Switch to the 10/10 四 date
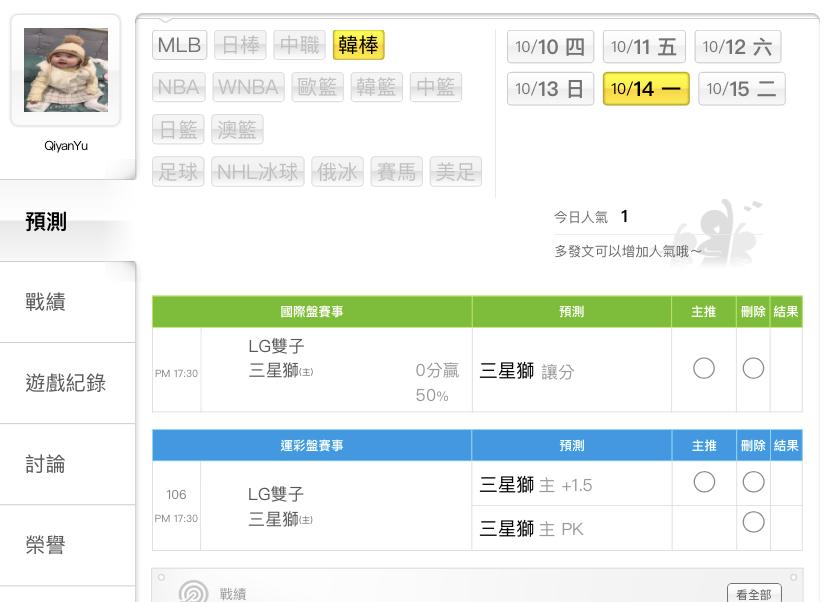This screenshot has height=602, width=828. click(x=550, y=47)
